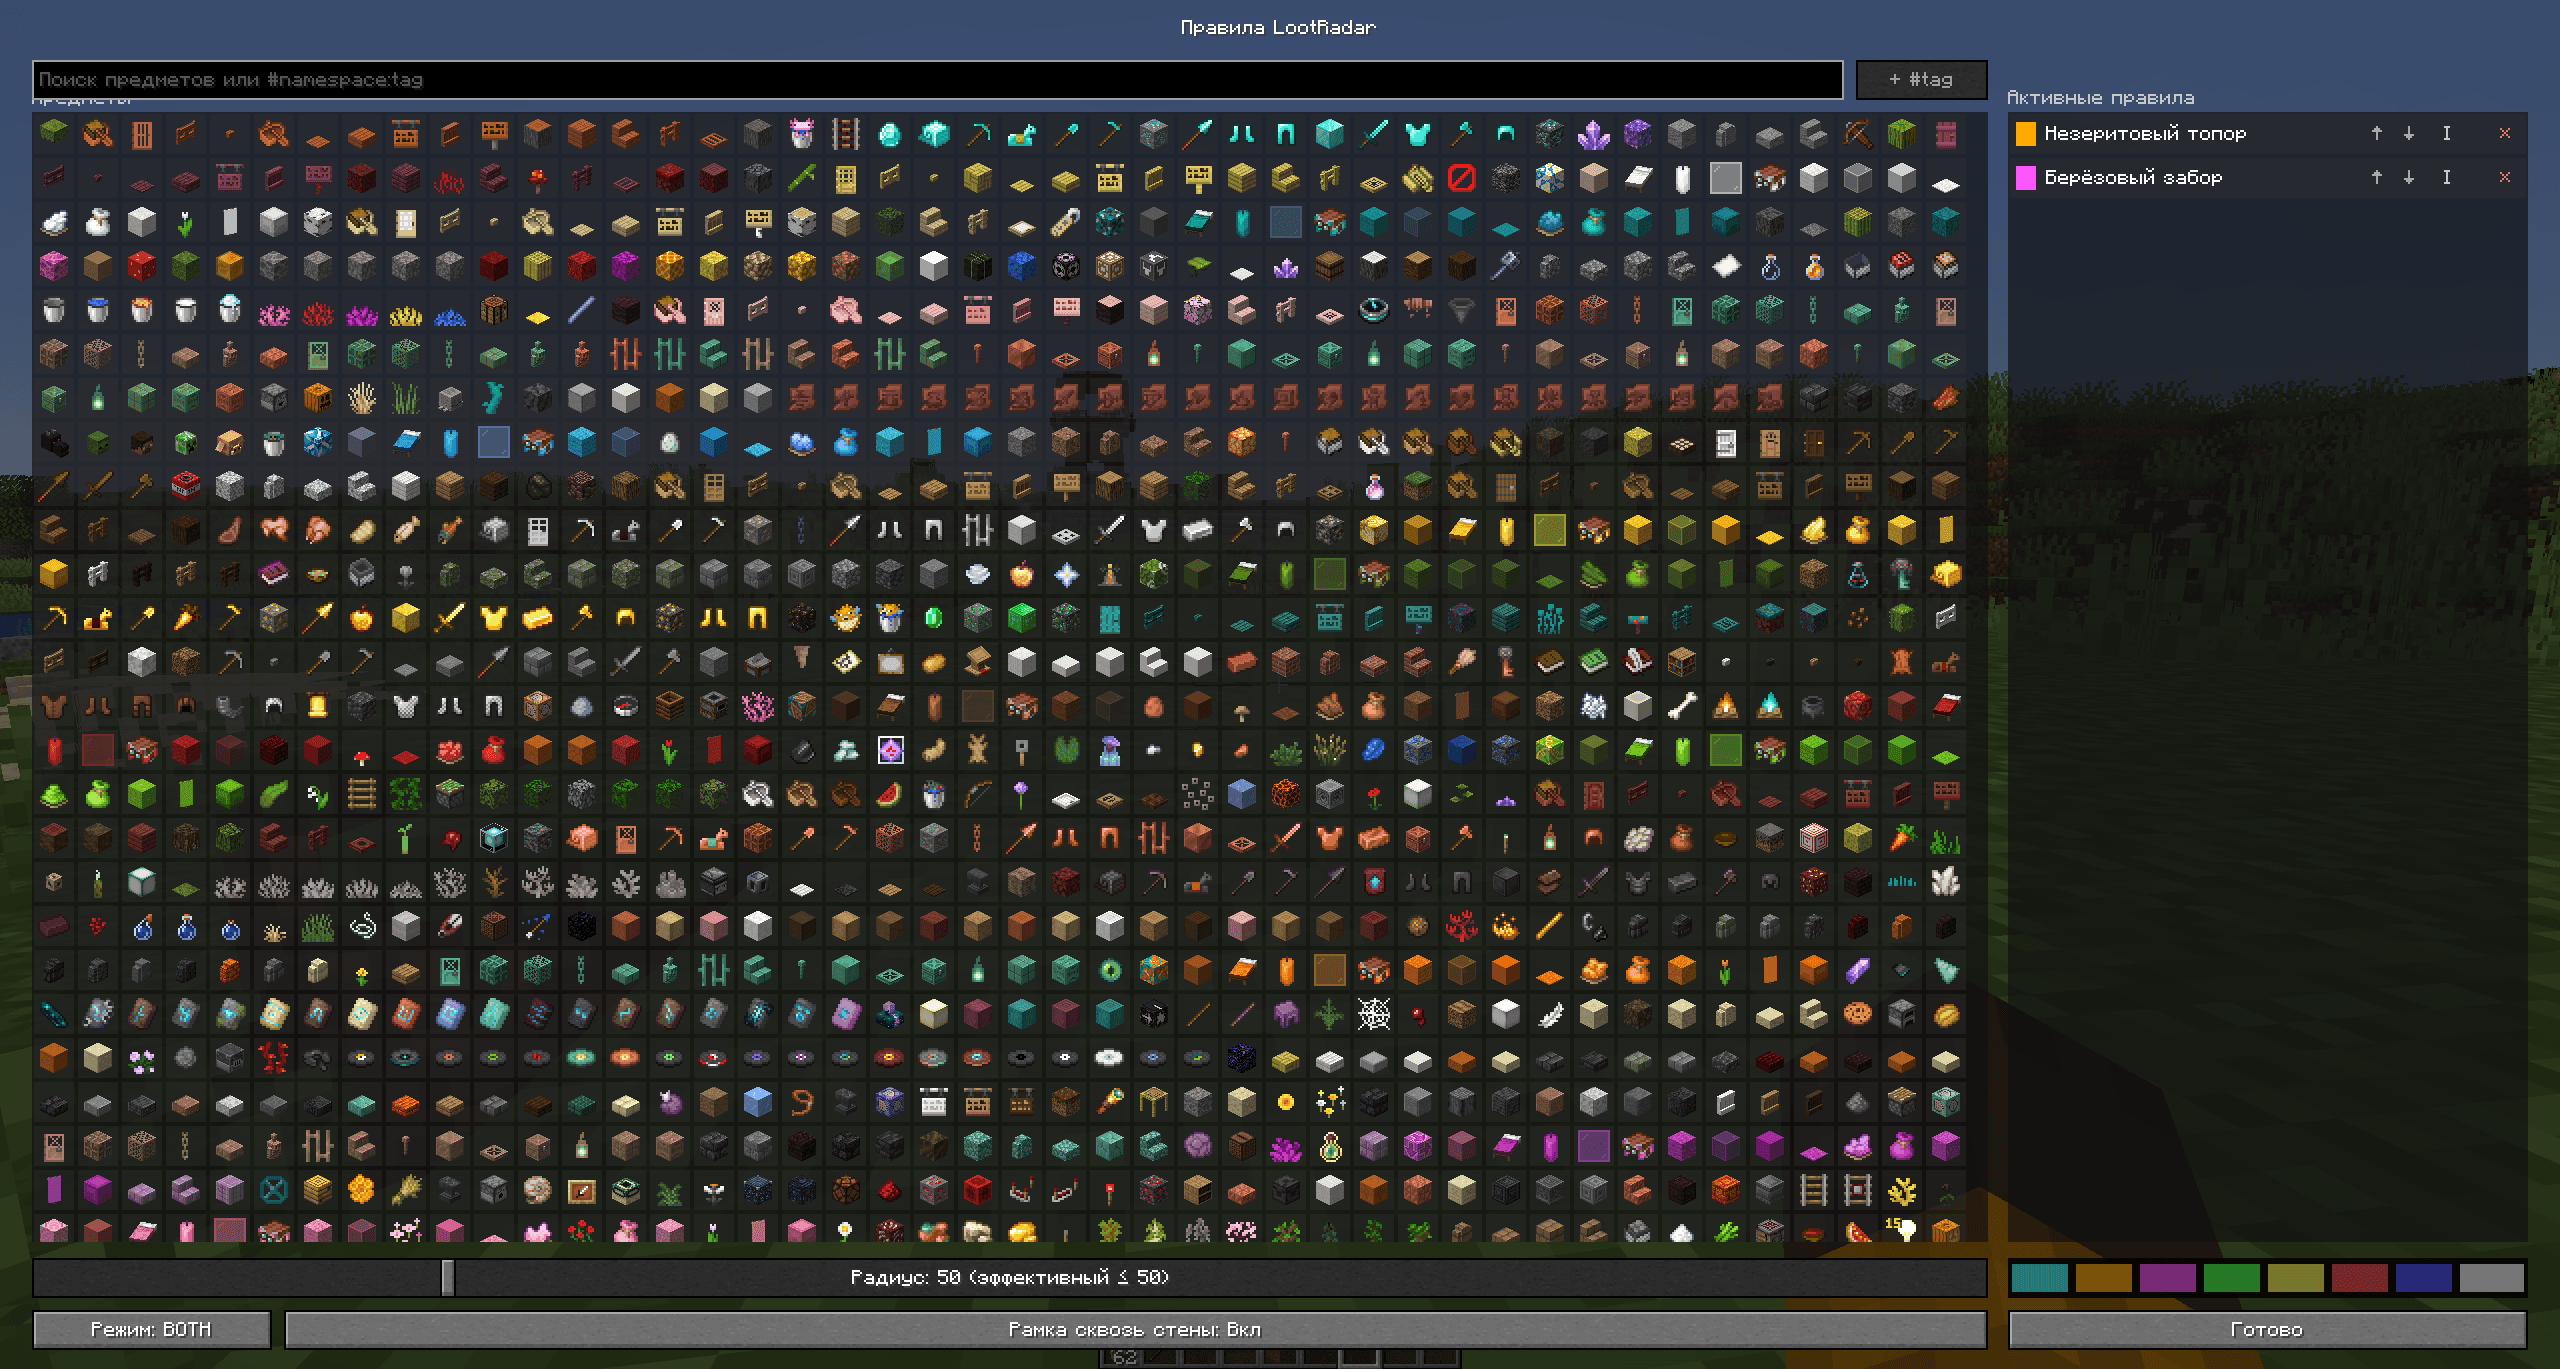Select the crossbow item icon
Viewport: 2560px width, 1369px height.
click(1857, 133)
